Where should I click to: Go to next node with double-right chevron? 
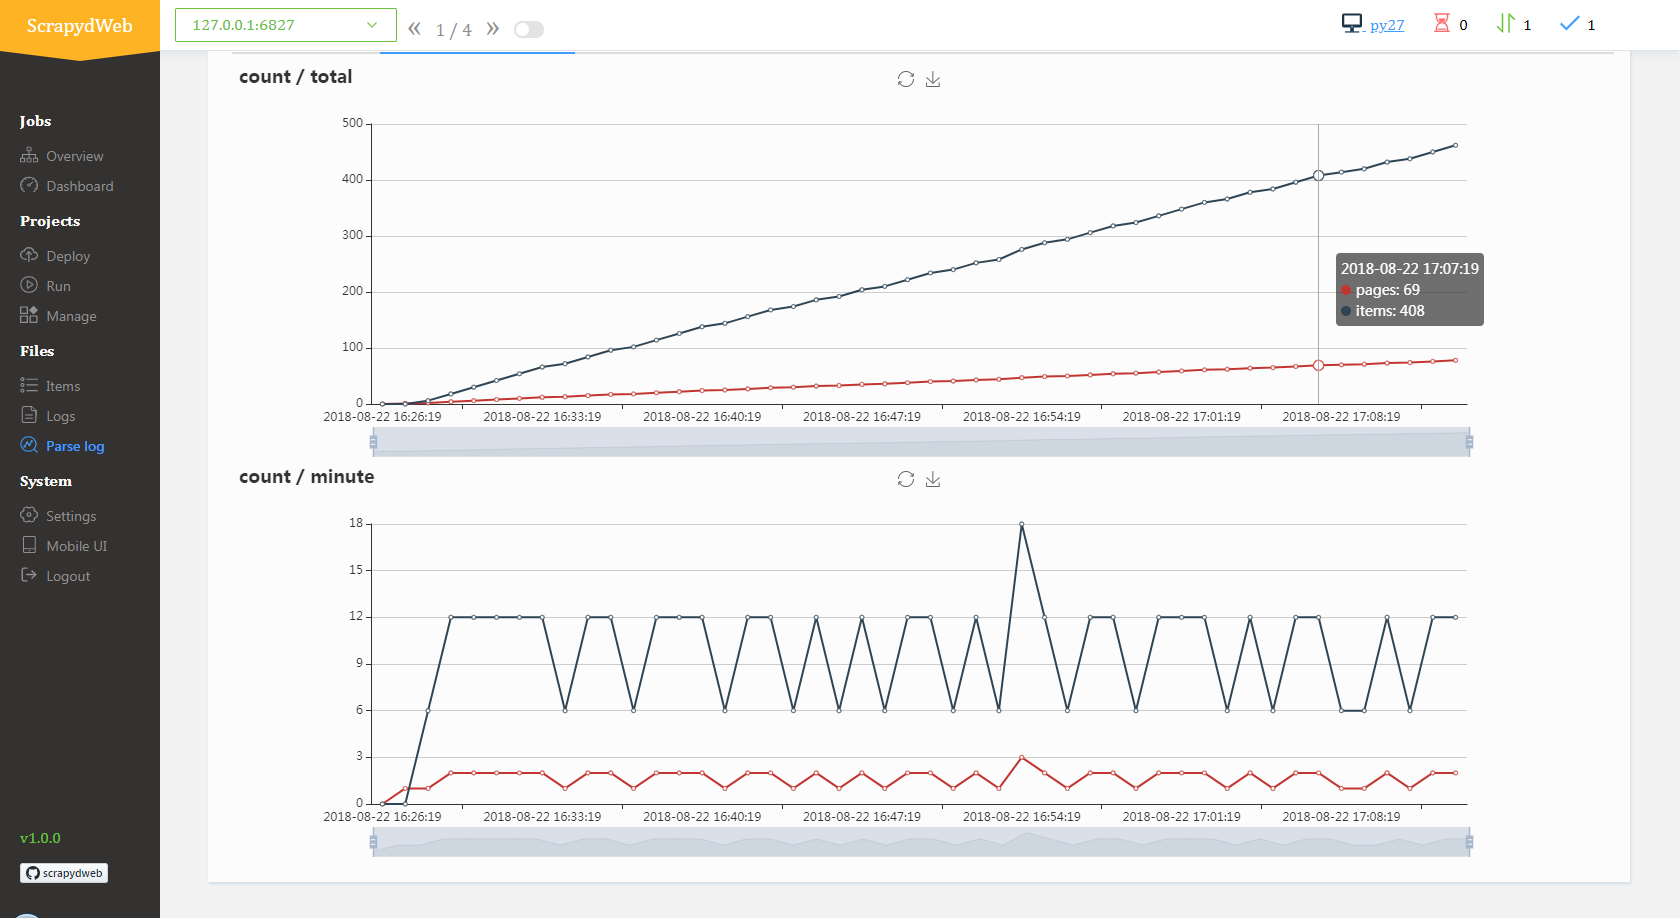click(x=493, y=29)
